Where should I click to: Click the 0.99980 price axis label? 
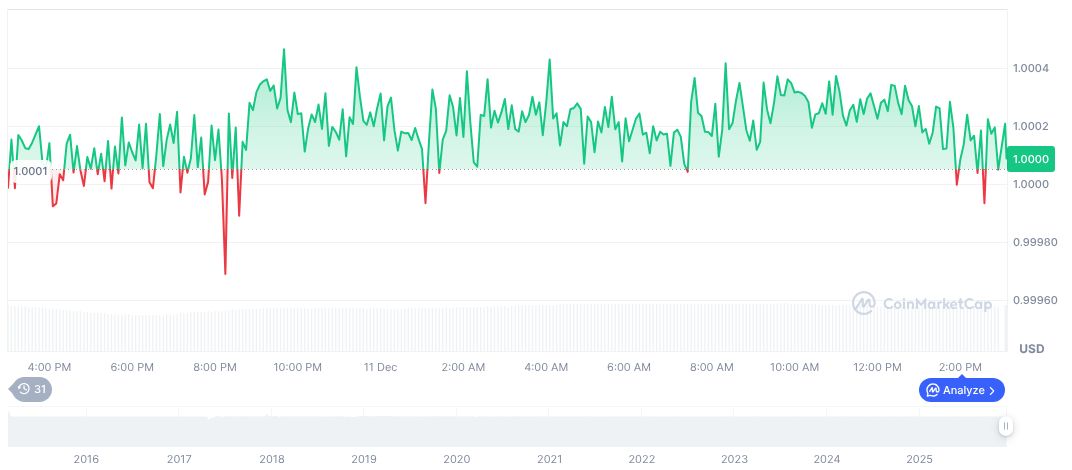(1032, 243)
